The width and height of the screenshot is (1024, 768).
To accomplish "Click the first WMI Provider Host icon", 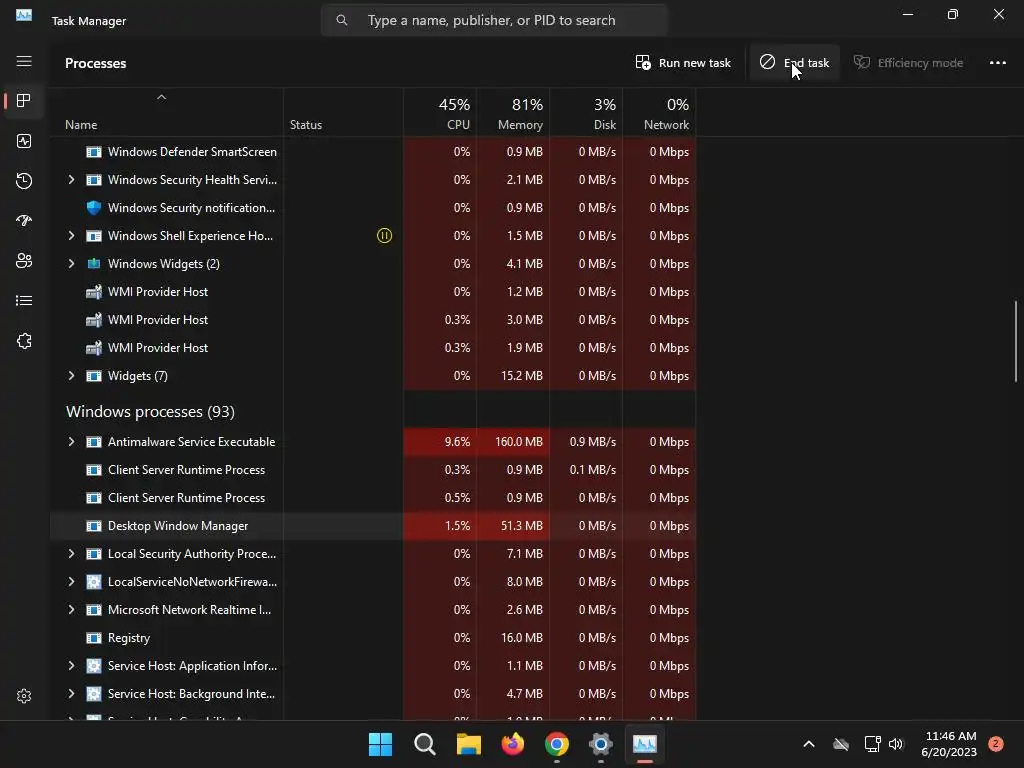I will point(94,292).
